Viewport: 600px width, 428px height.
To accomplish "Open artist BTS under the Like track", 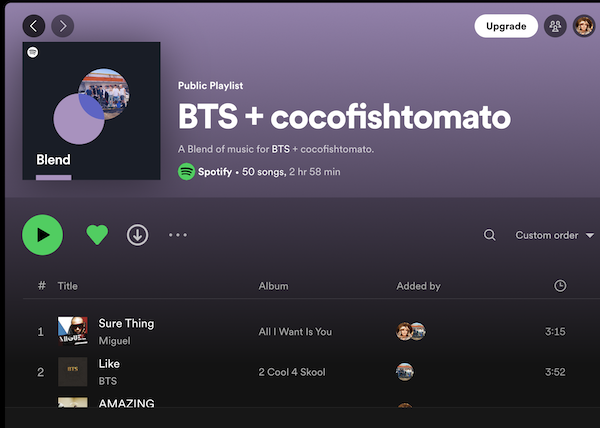I will [107, 381].
